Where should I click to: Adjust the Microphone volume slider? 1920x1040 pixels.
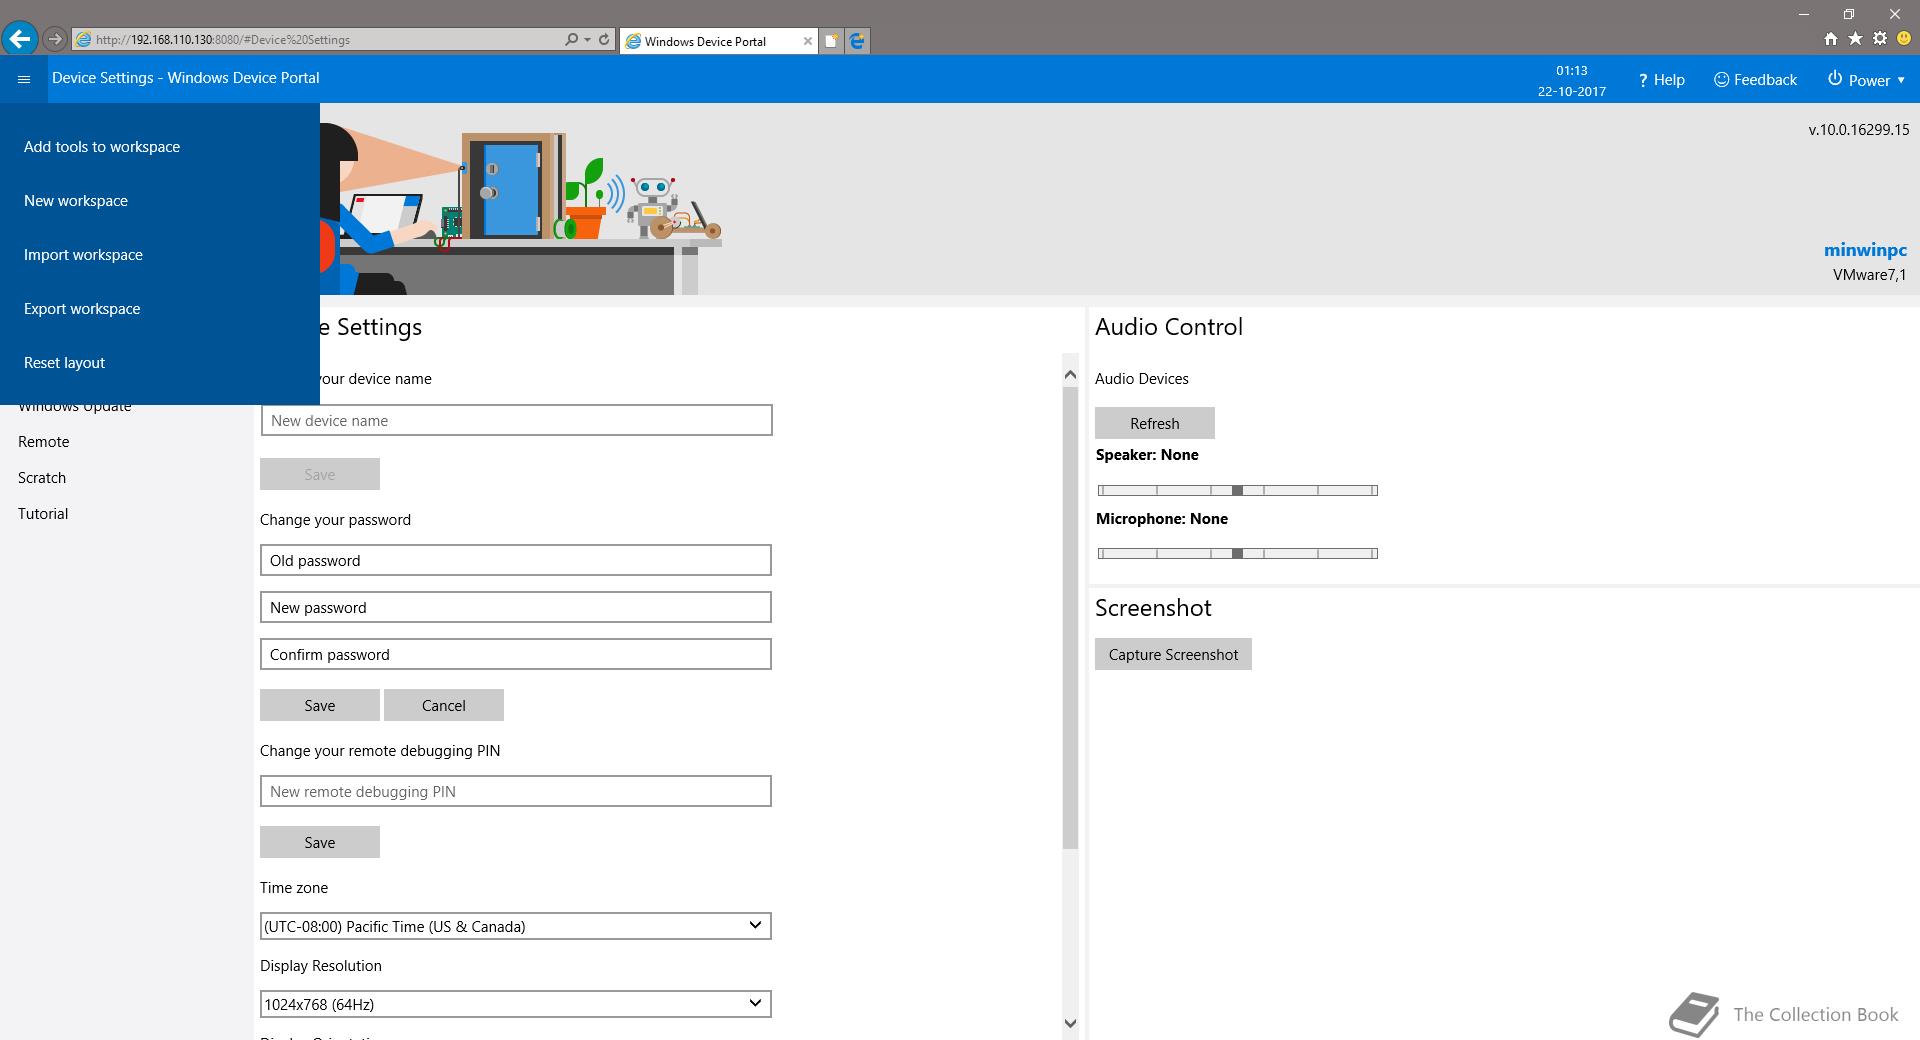tap(1238, 553)
